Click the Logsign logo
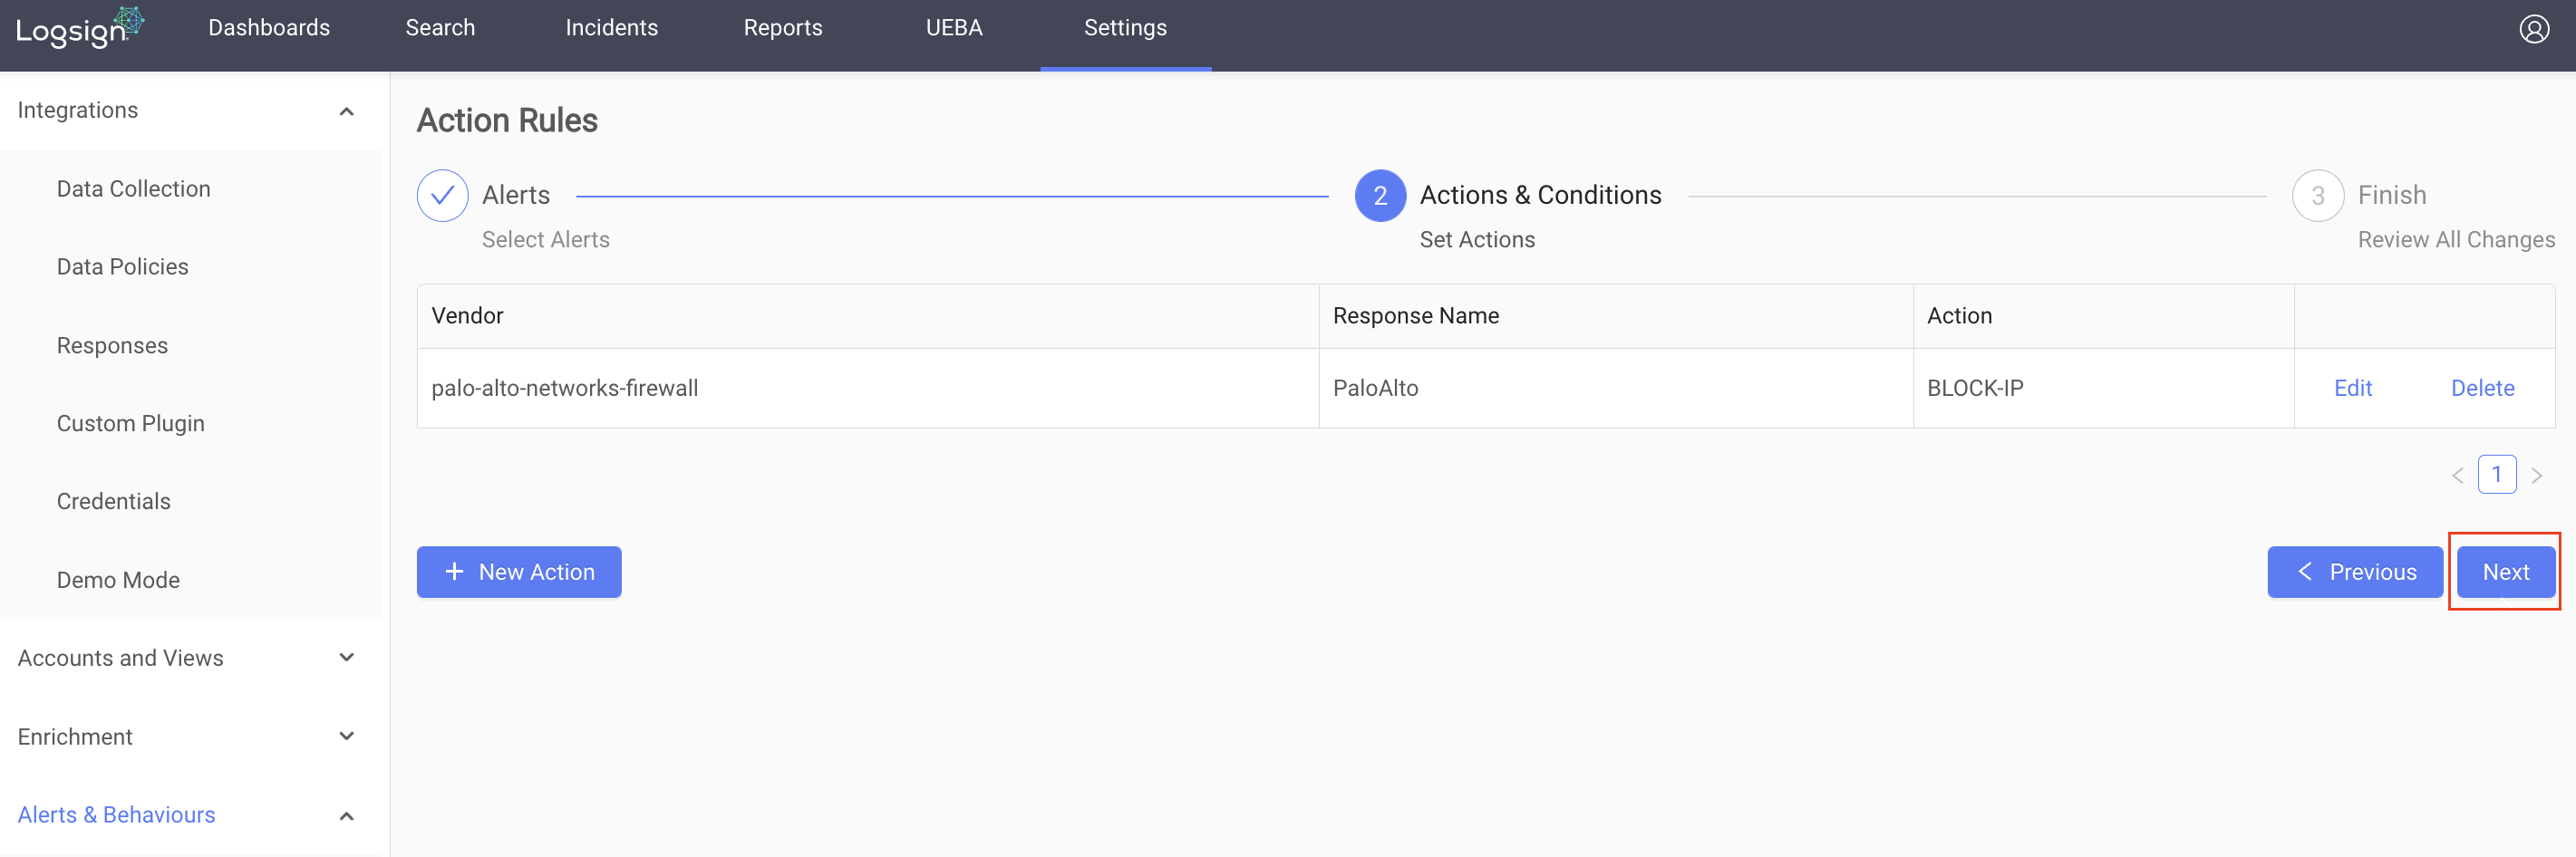 click(80, 28)
